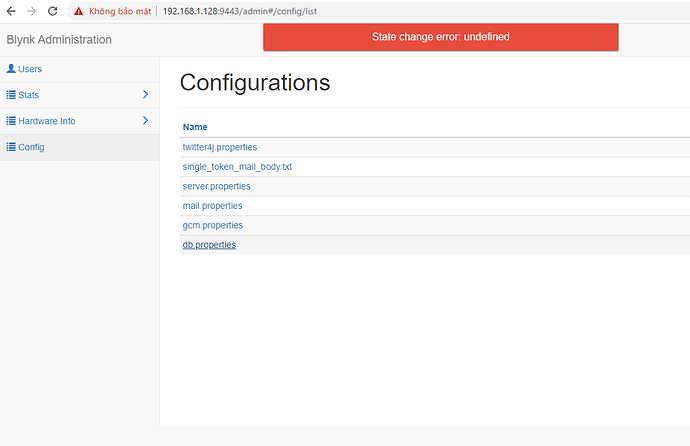Screen dimensions: 690x446
Task: Click the Config list icon
Action: [x=11, y=146]
